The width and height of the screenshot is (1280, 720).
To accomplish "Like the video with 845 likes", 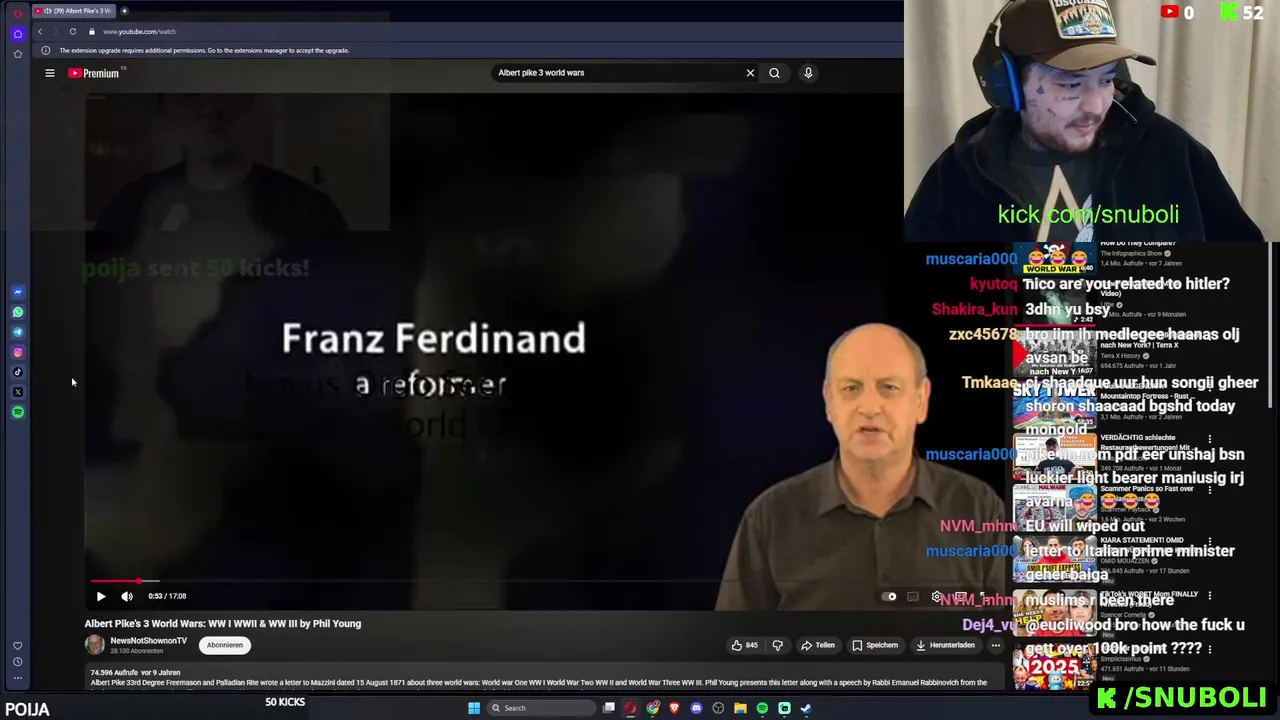I will click(x=744, y=645).
